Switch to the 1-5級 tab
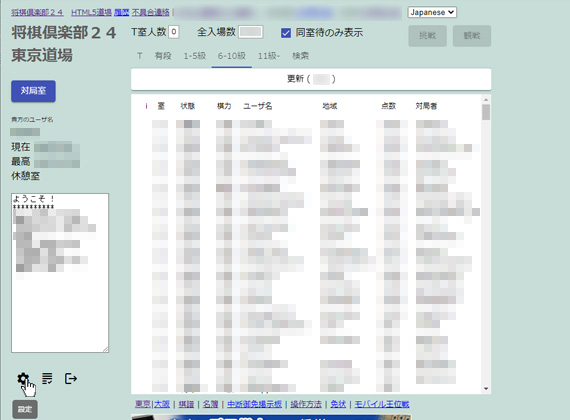Viewport: 570px width, 420px height. tap(194, 56)
